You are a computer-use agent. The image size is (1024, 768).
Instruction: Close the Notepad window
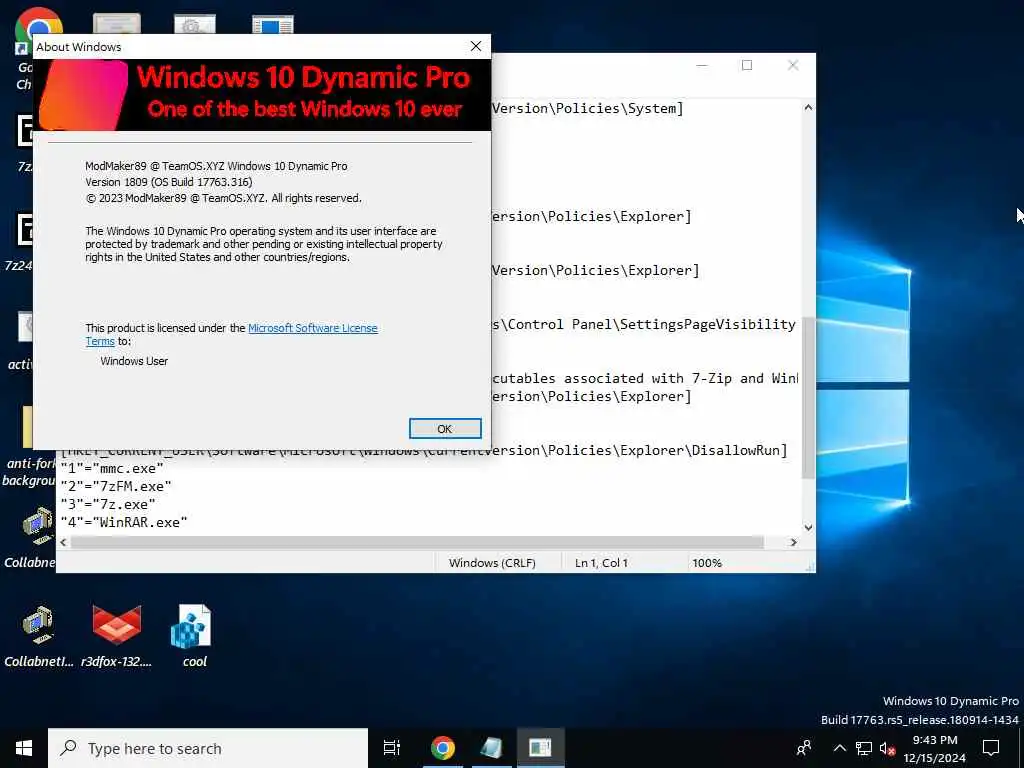pos(793,65)
